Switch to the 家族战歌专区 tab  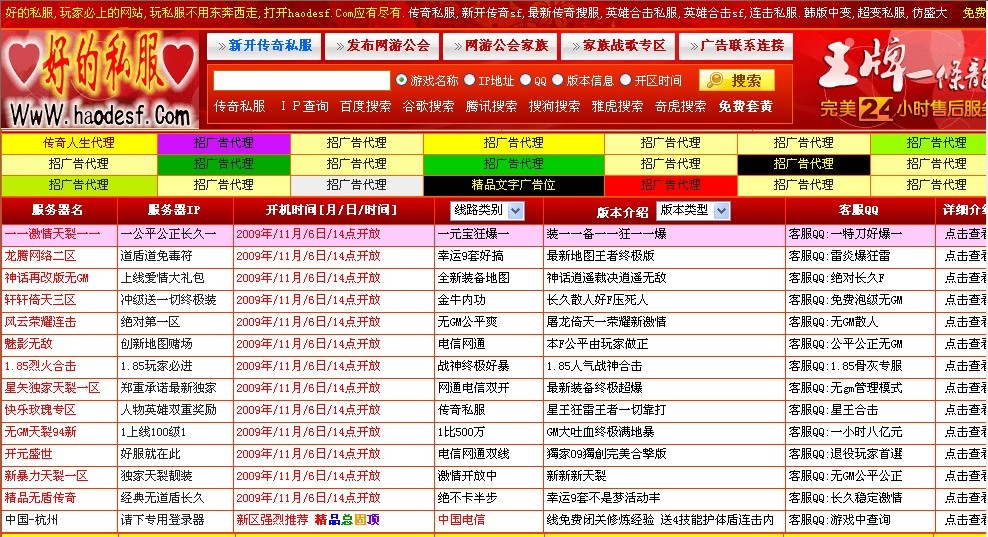tap(617, 46)
